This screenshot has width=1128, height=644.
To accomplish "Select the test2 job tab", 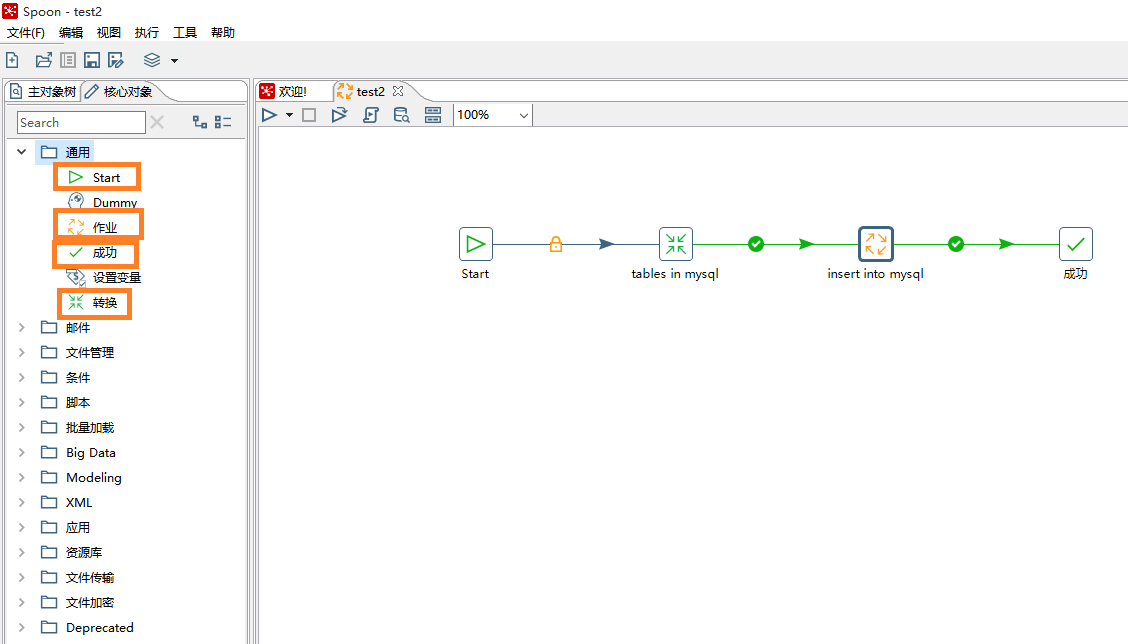I will (363, 91).
